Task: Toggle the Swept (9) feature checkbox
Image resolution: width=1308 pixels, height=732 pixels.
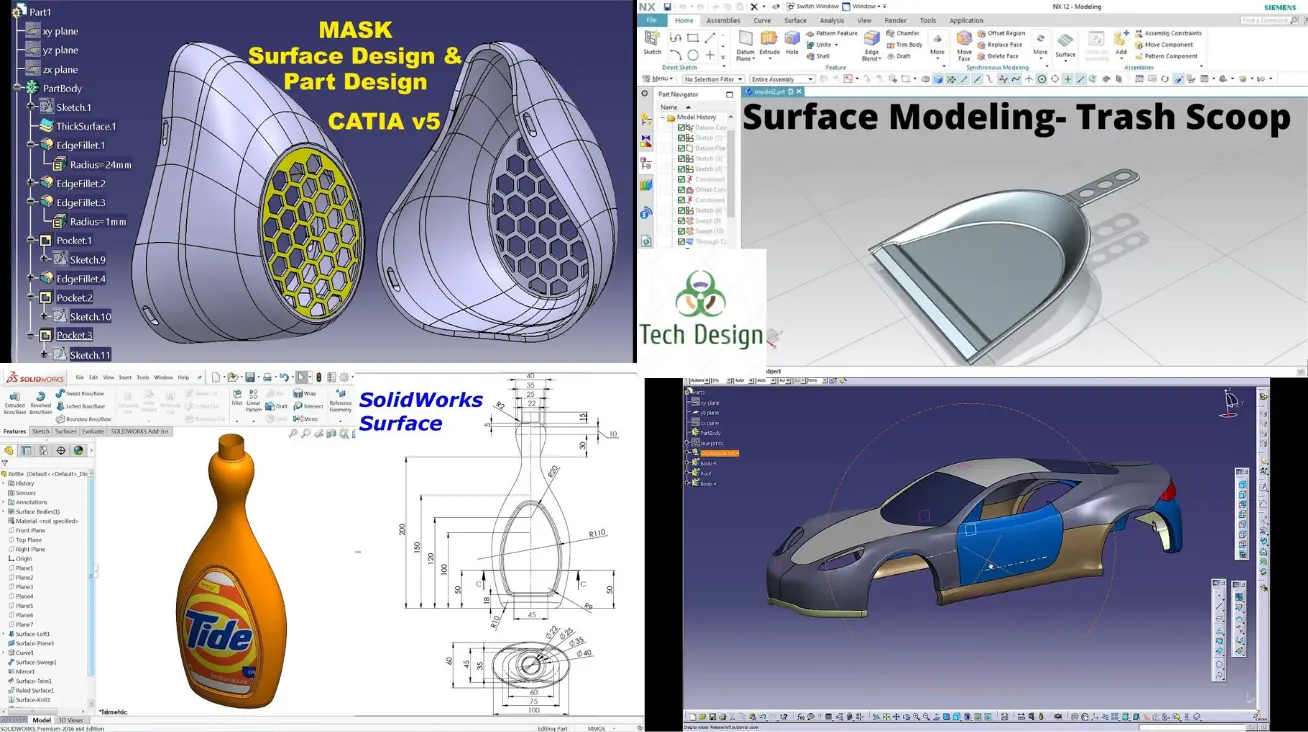Action: point(682,221)
